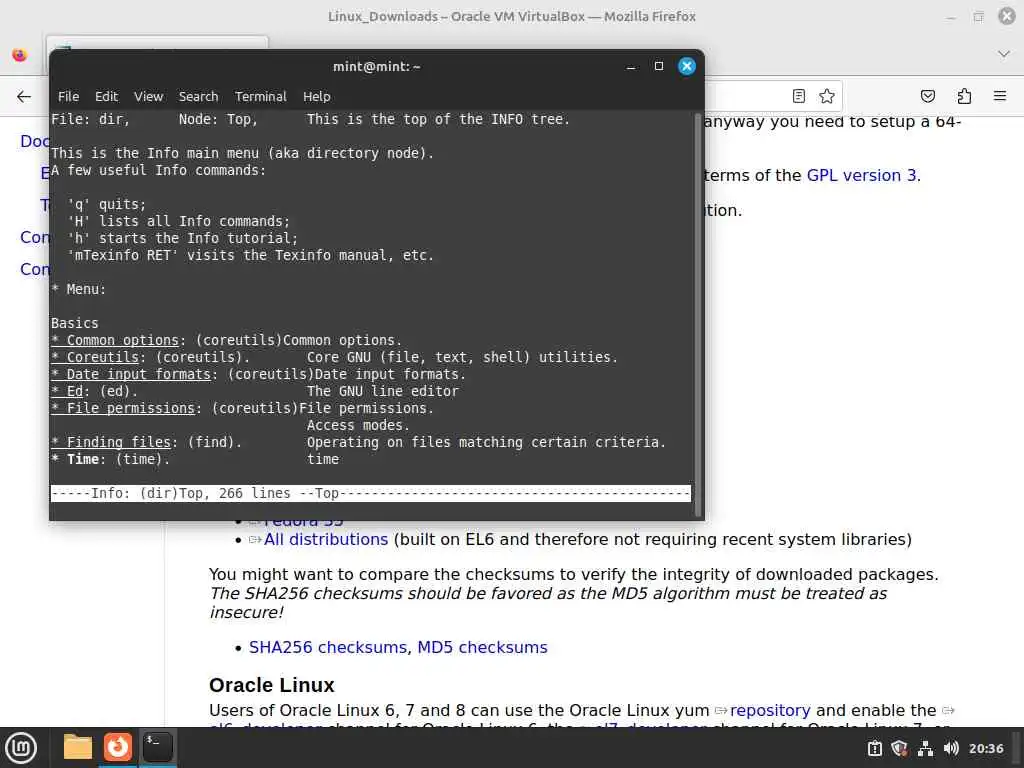Click the Info status line in terminal
1024x768 pixels.
pyautogui.click(x=370, y=493)
